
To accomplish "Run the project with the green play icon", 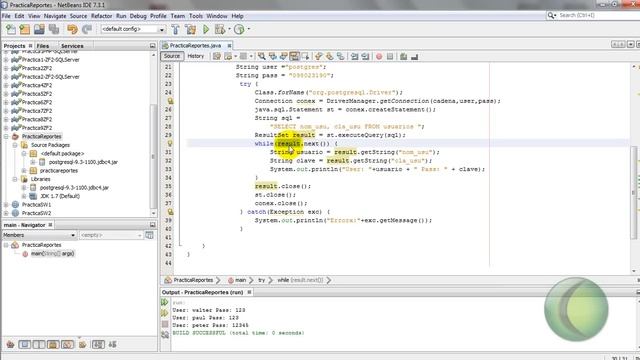I will 206,29.
